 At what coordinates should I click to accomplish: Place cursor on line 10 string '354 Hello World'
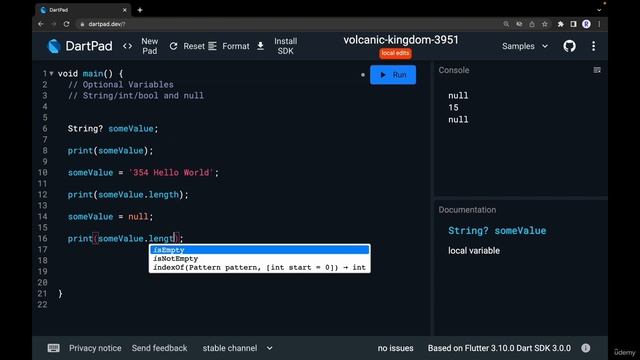click(x=171, y=173)
